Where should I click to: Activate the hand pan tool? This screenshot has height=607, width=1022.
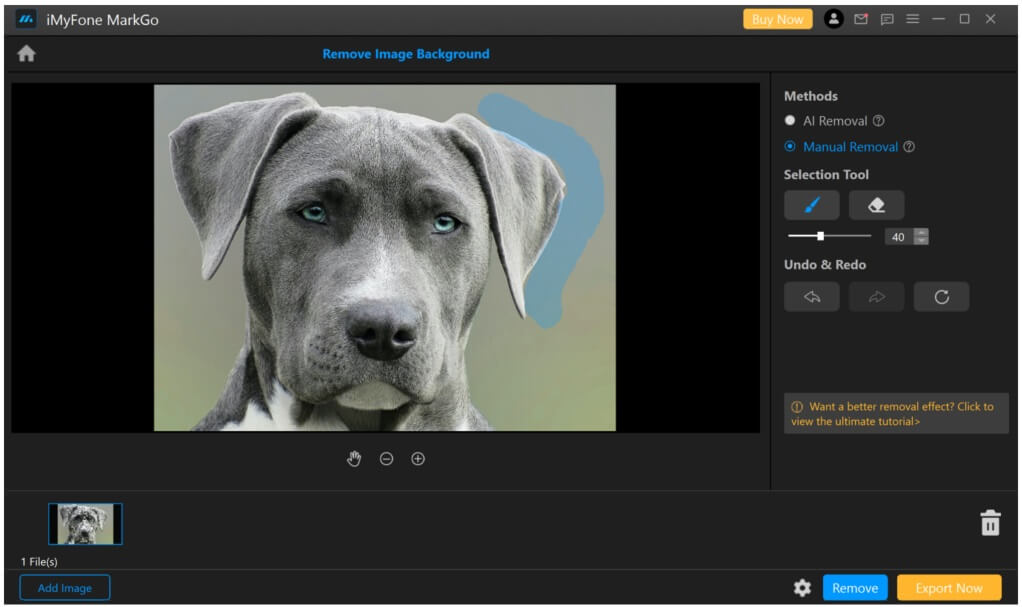pos(354,459)
